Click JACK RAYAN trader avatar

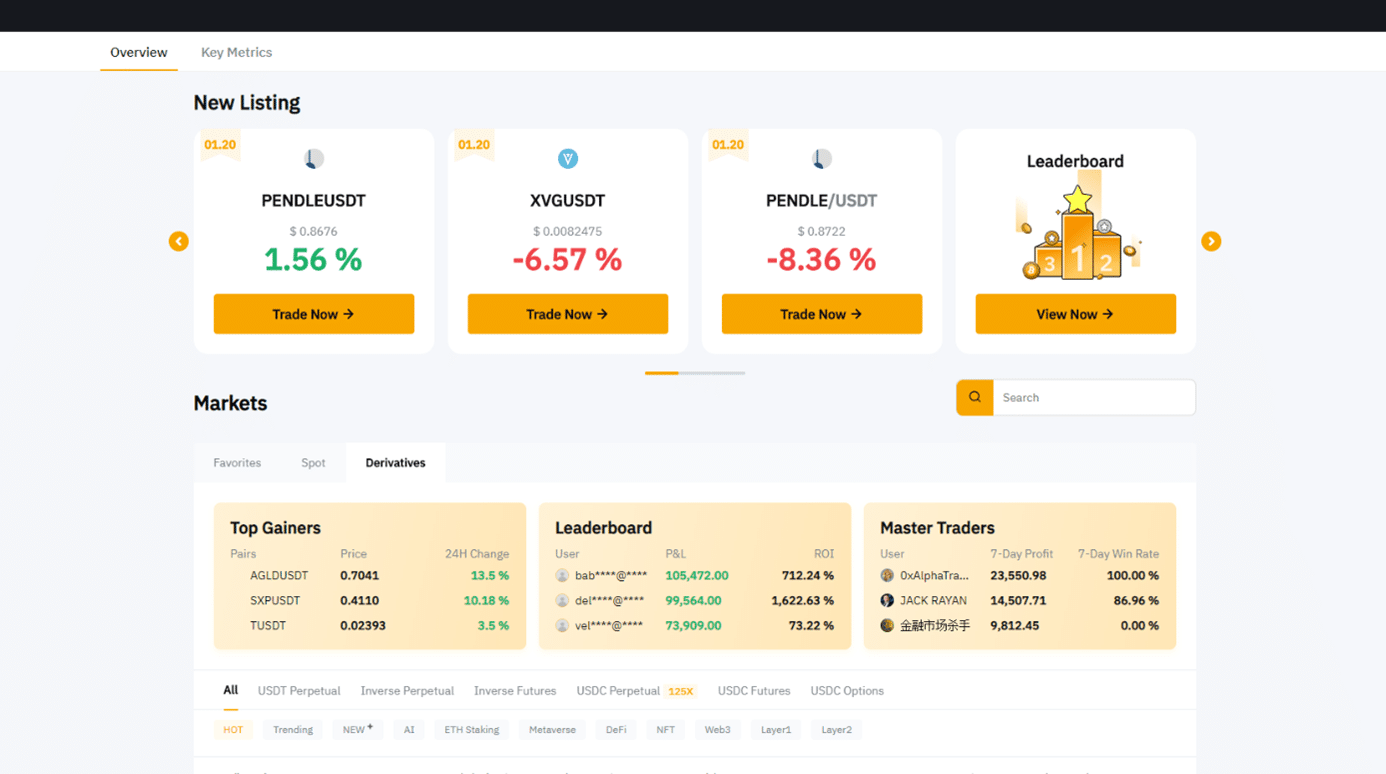[887, 601]
